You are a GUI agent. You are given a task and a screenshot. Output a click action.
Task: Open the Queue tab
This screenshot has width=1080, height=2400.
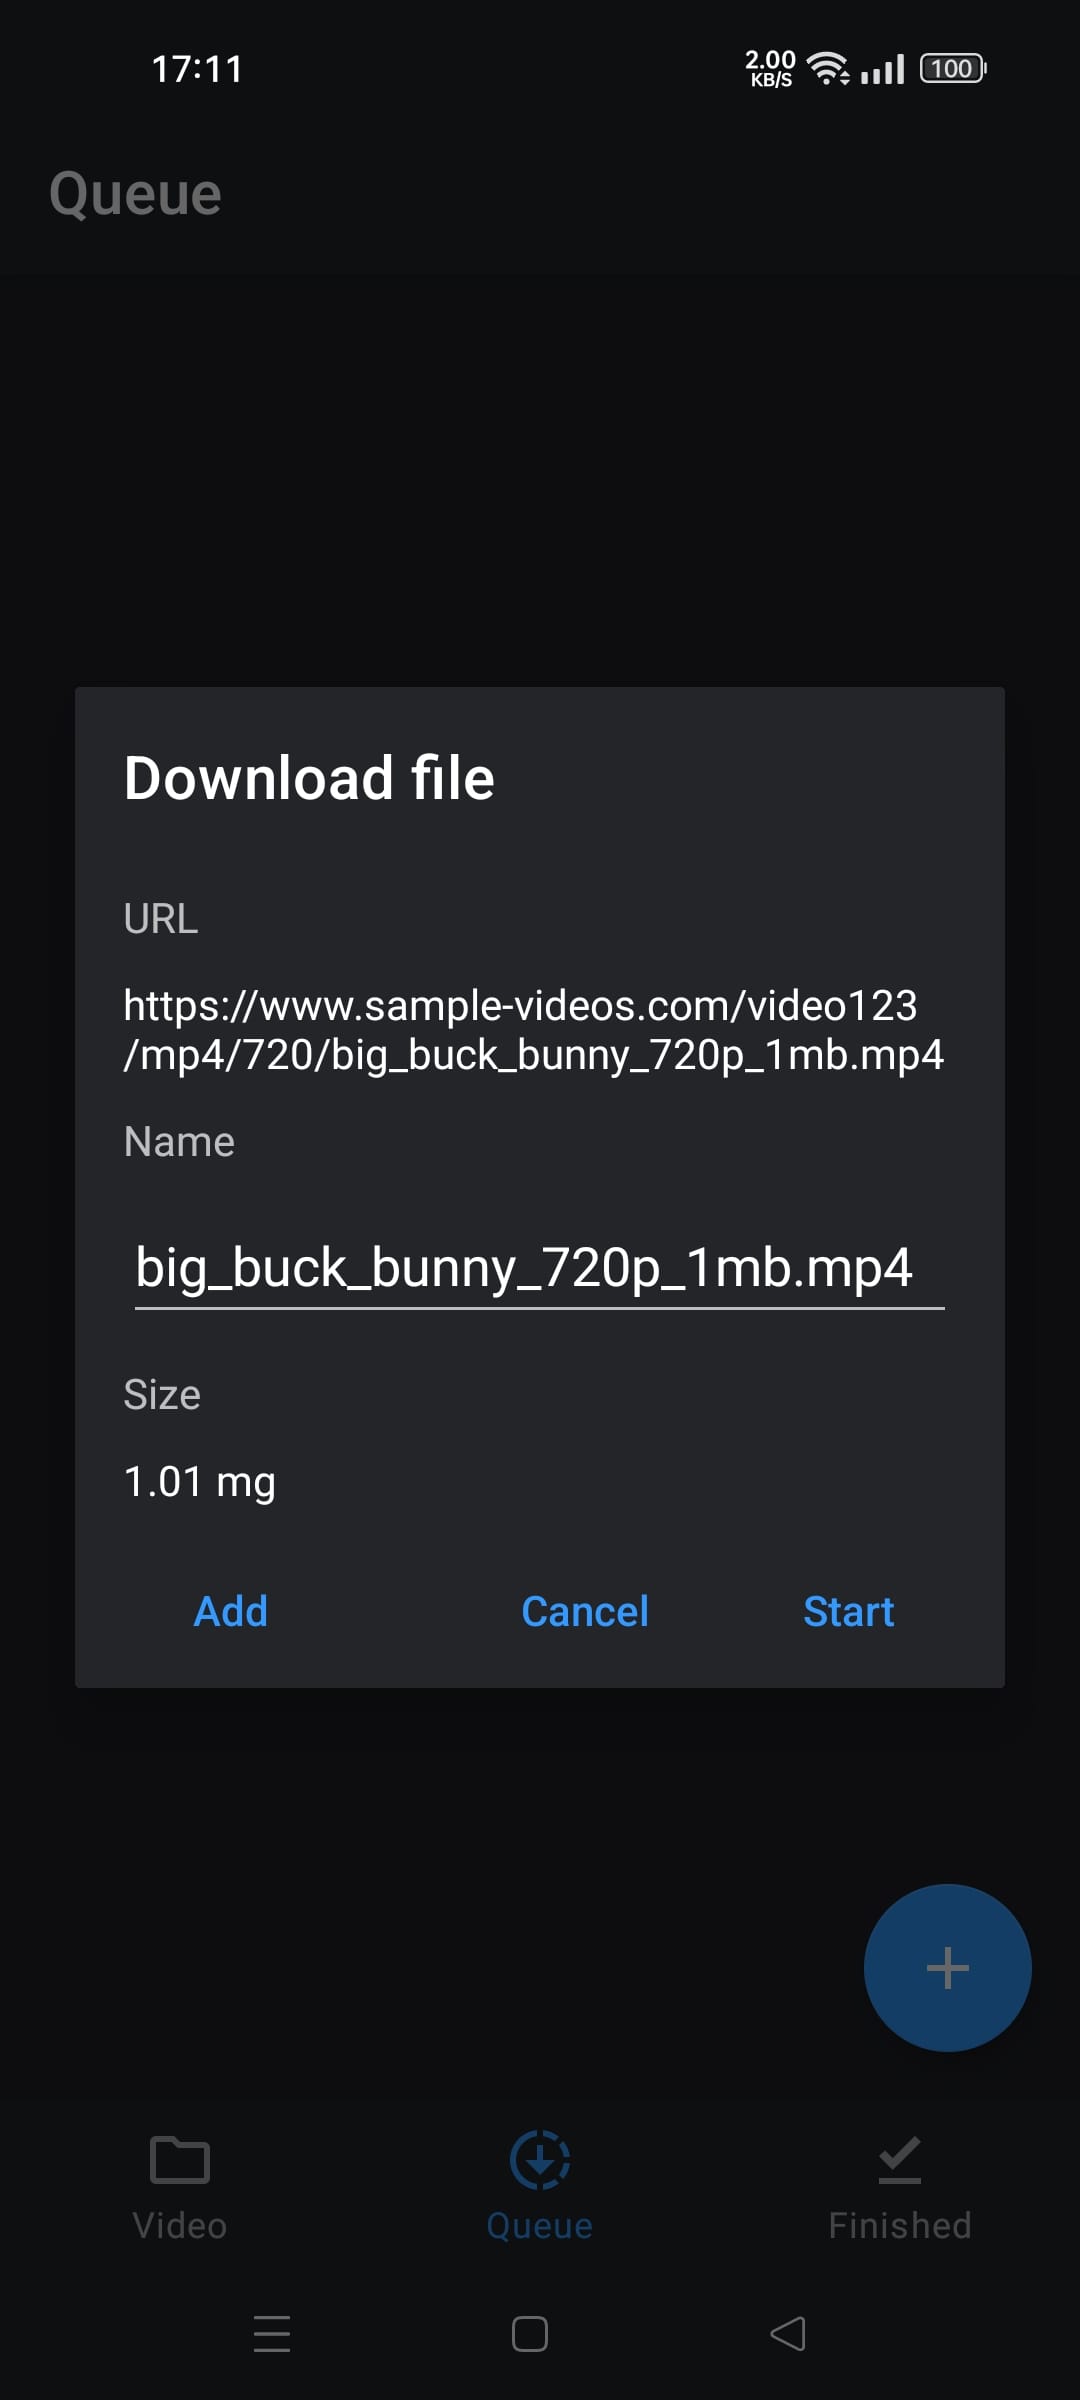[538, 2195]
